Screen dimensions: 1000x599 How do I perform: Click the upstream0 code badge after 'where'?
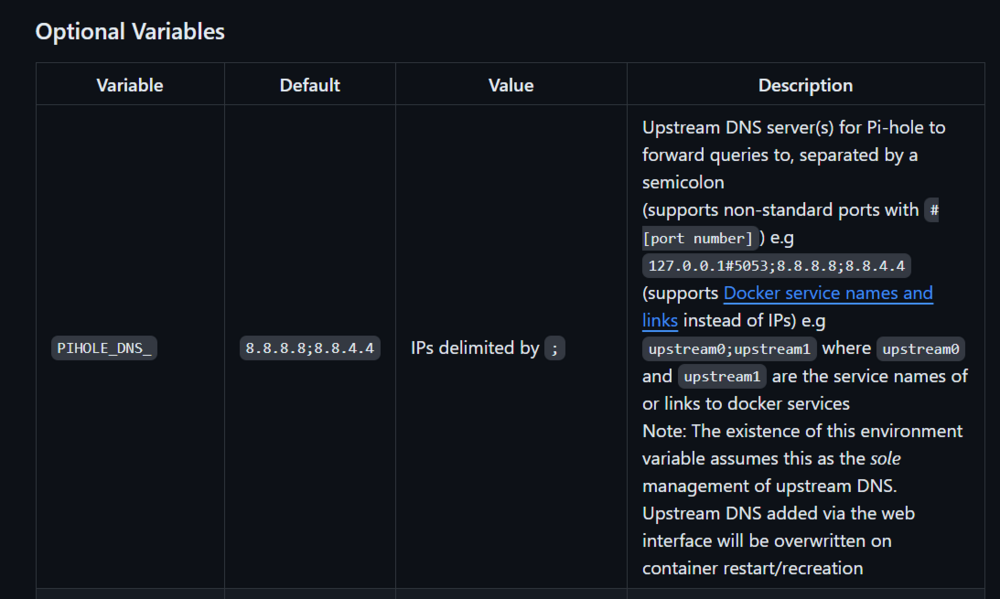920,349
